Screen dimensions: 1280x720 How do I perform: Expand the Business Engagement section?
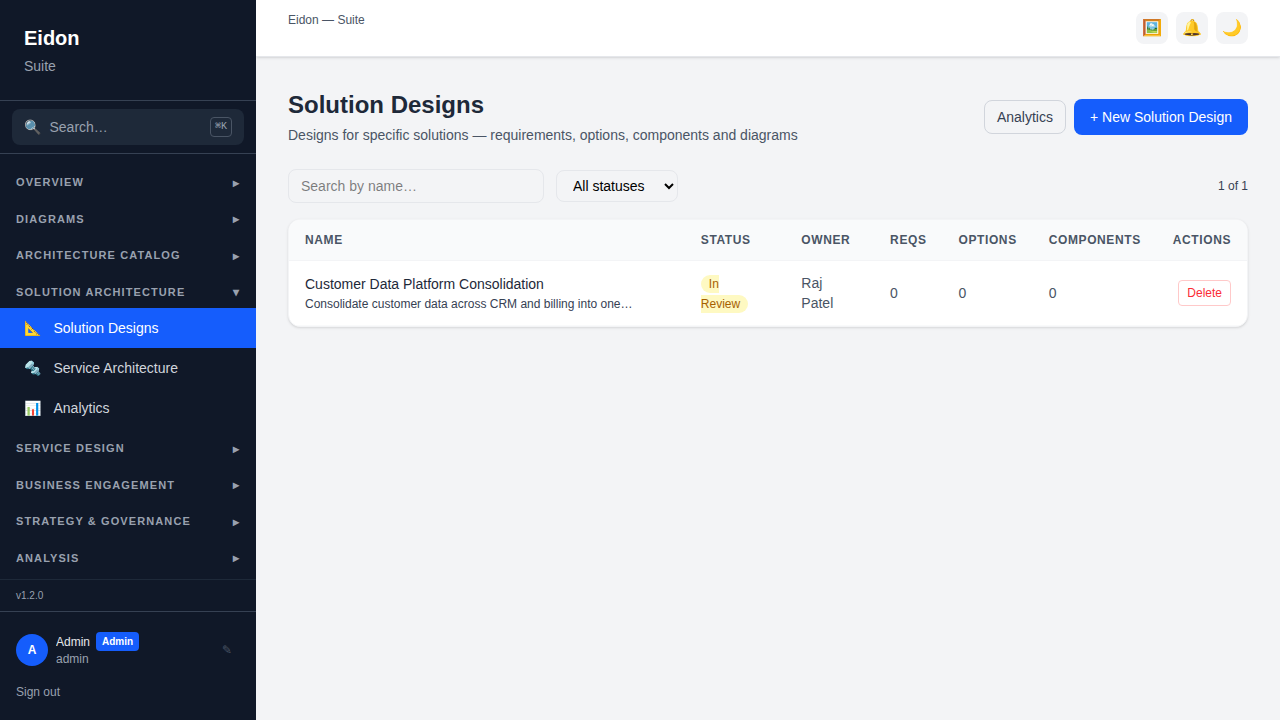128,485
